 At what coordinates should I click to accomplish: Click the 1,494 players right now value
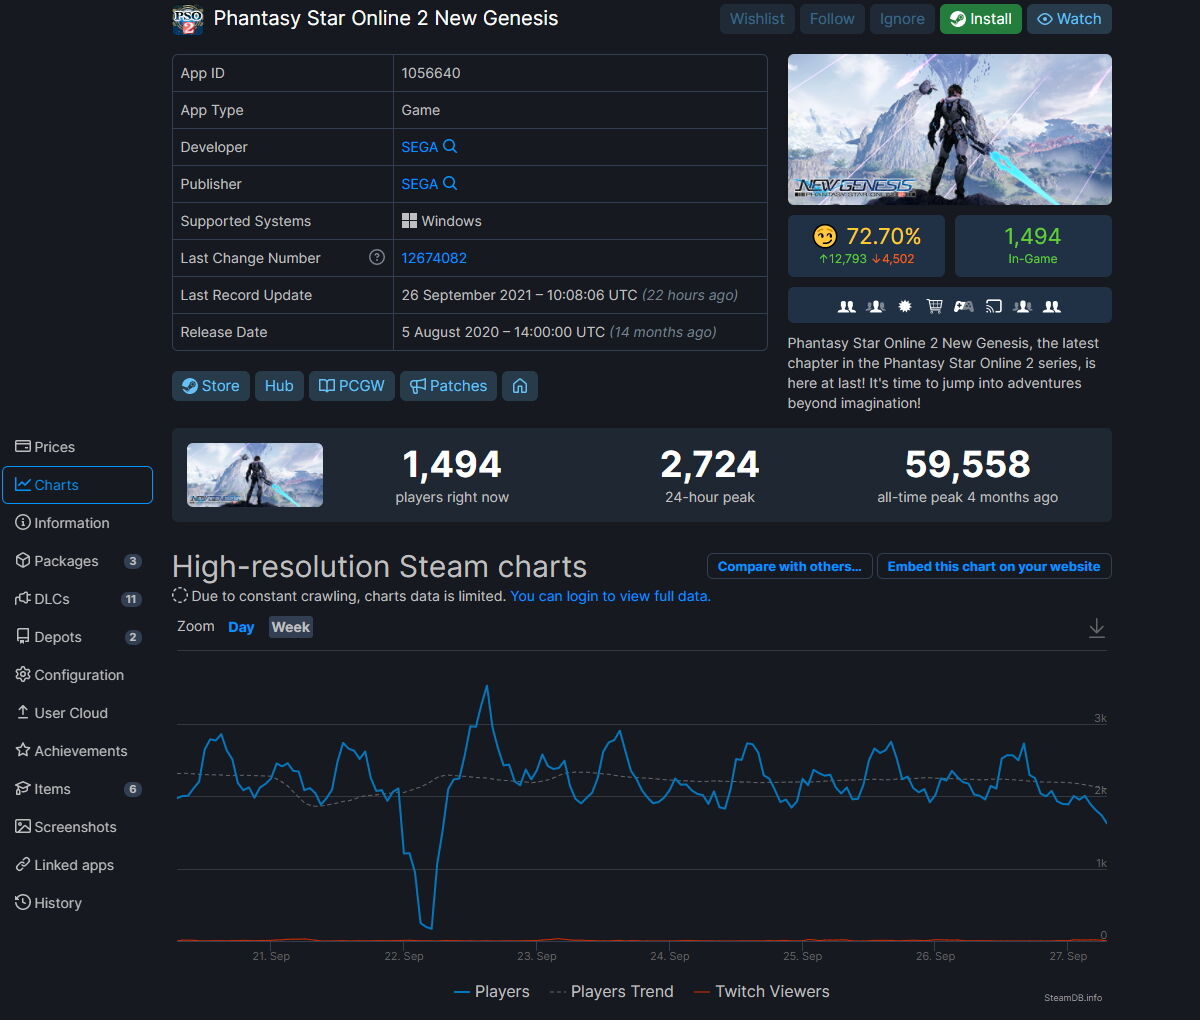(x=452, y=464)
